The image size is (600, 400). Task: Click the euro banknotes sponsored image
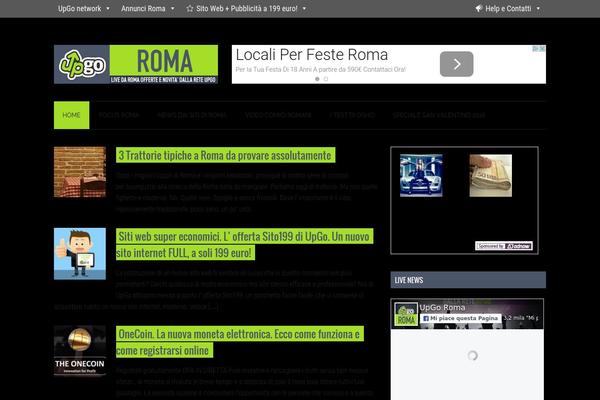click(491, 176)
